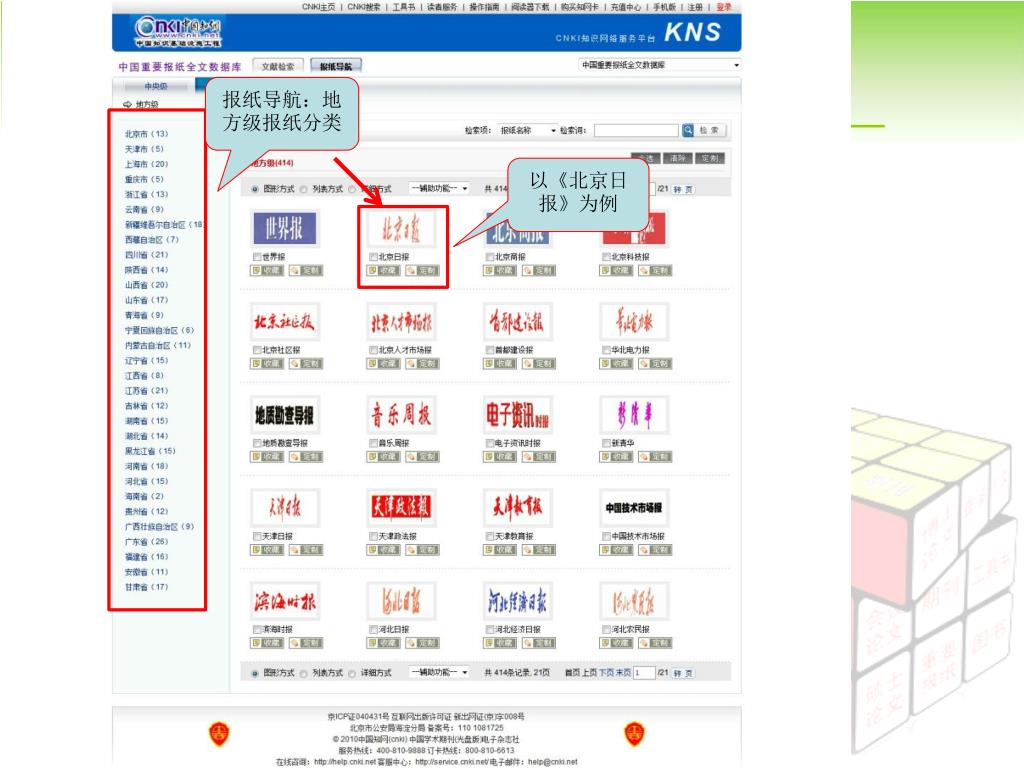The width and height of the screenshot is (1024, 768).
Task: Click the 收藏 button under 北京日报
Action: [x=383, y=270]
